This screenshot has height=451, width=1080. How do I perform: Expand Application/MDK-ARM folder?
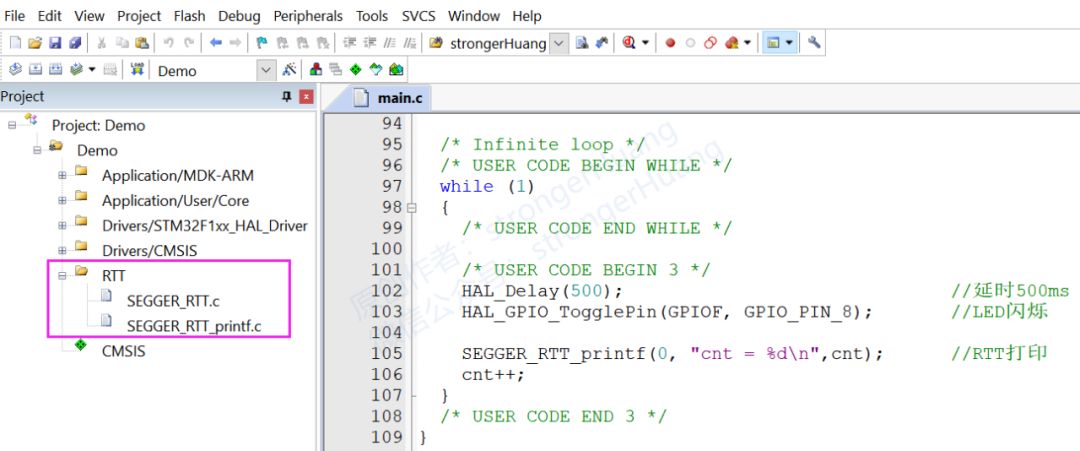click(x=63, y=176)
